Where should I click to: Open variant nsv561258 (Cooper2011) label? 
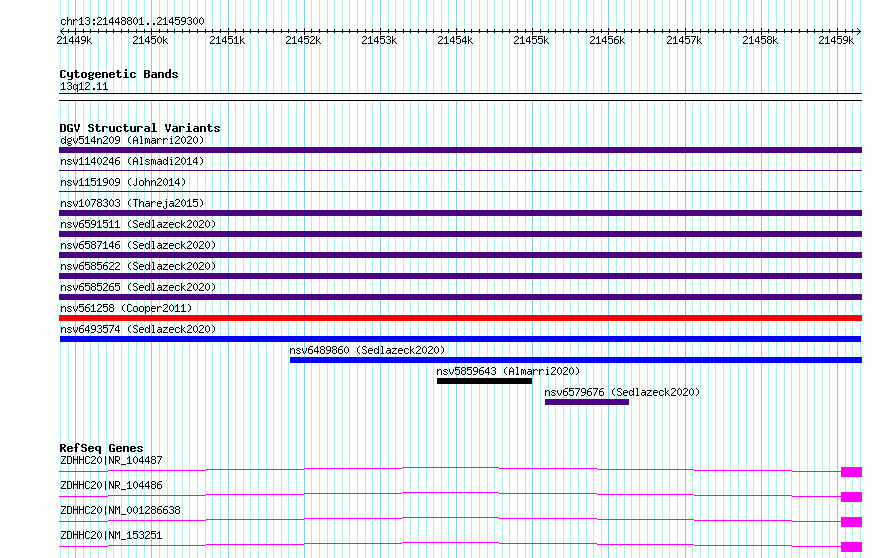[x=126, y=308]
